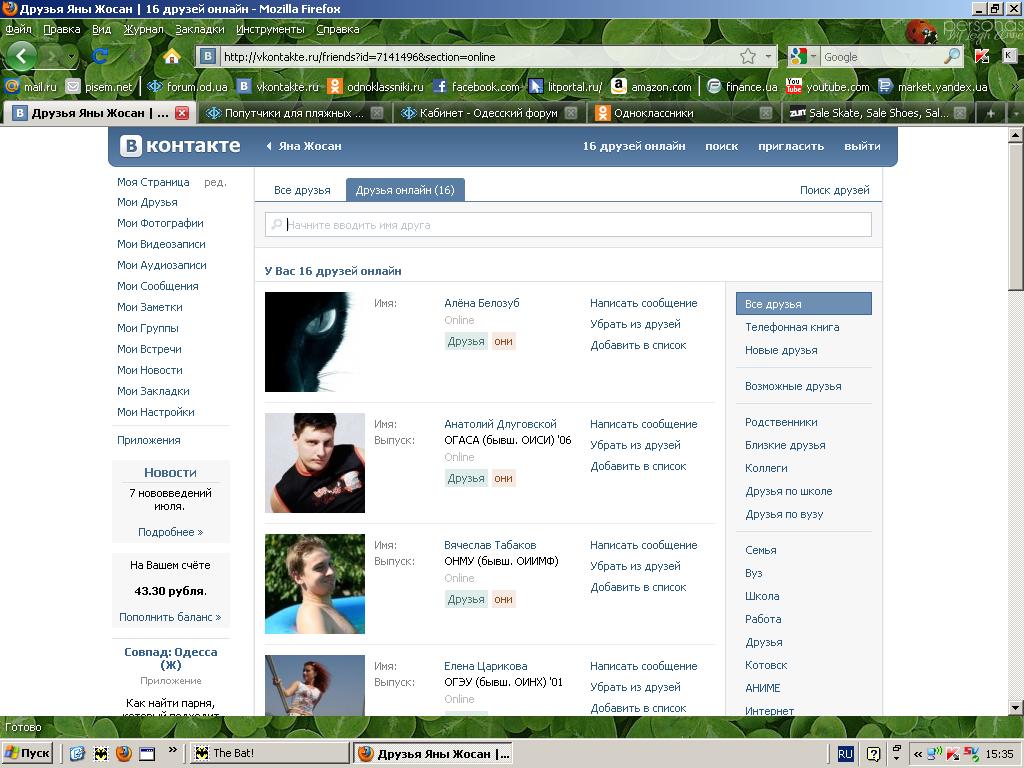This screenshot has width=1024, height=768.
Task: Click 'Подробнее »' under Новости
Action: [x=170, y=532]
